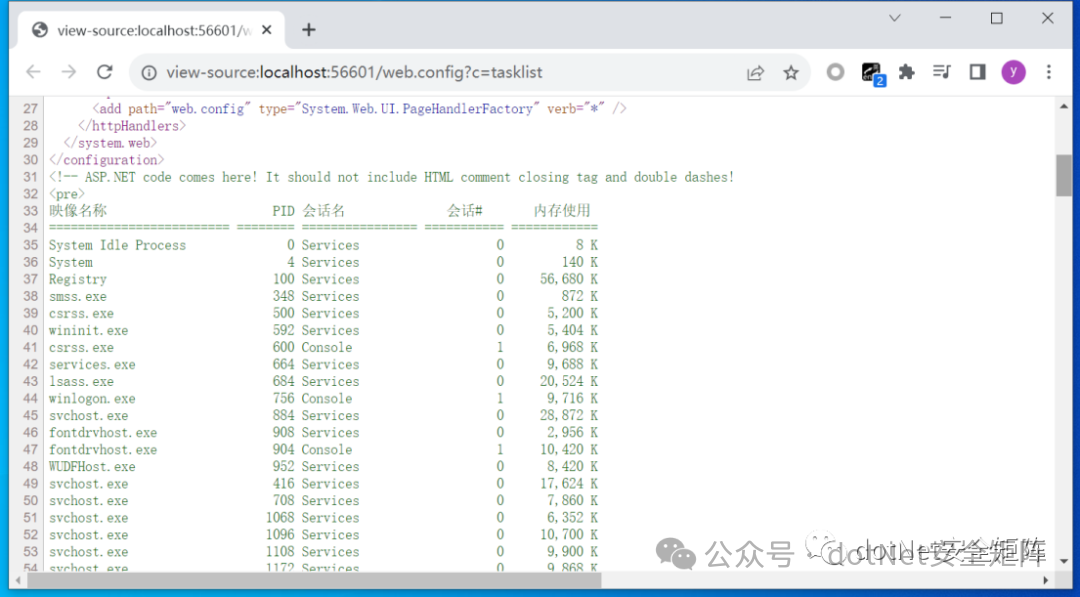Click 'winlogon.exe' process name

(92, 399)
